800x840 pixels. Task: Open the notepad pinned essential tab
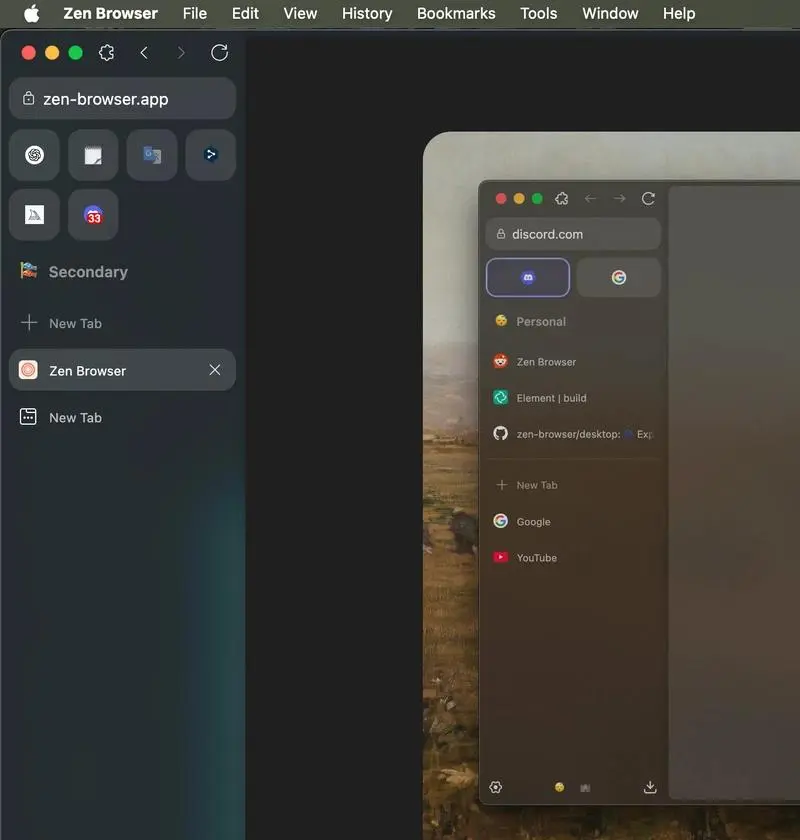[x=93, y=155]
